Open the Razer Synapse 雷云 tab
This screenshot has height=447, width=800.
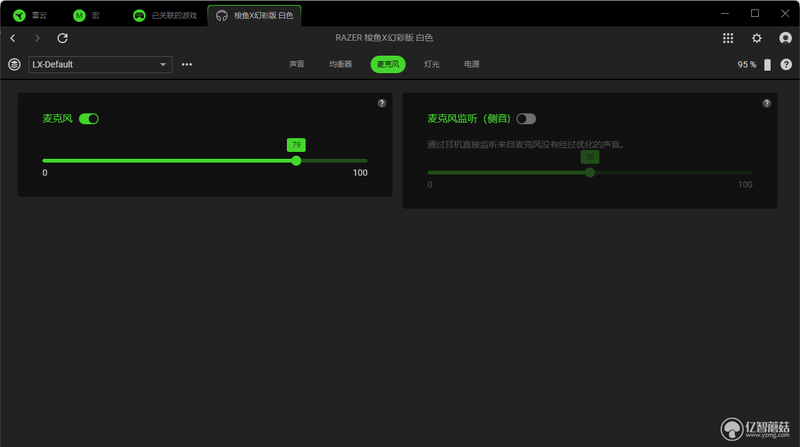tap(30, 15)
